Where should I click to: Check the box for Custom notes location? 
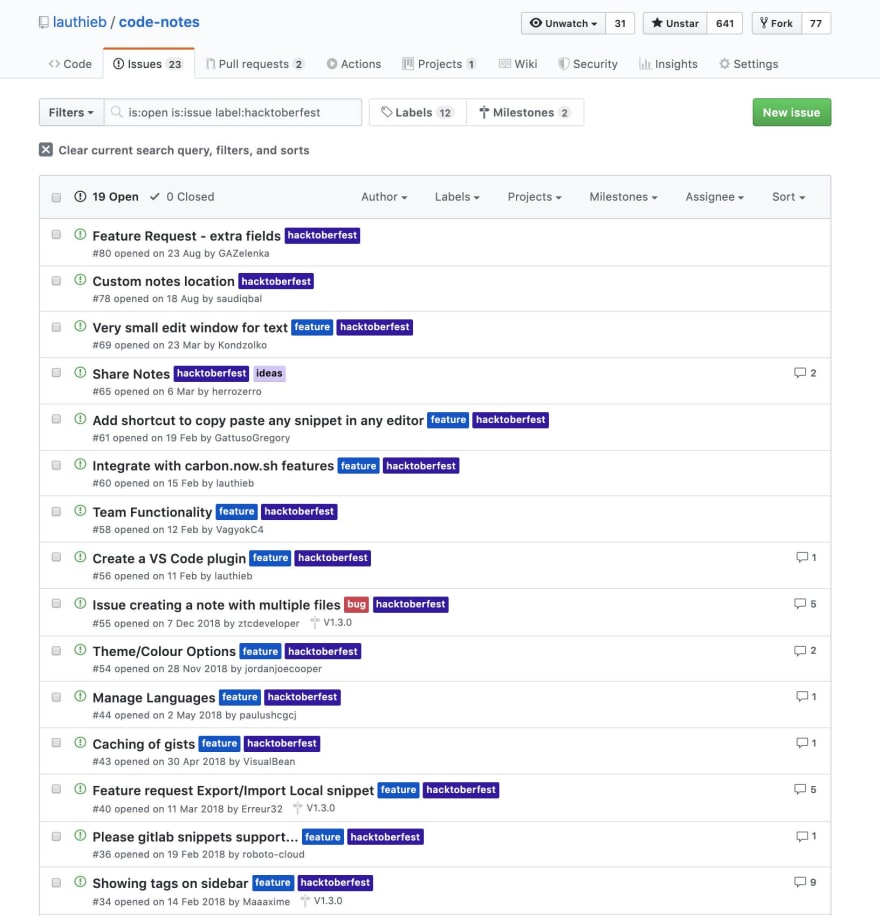56,280
